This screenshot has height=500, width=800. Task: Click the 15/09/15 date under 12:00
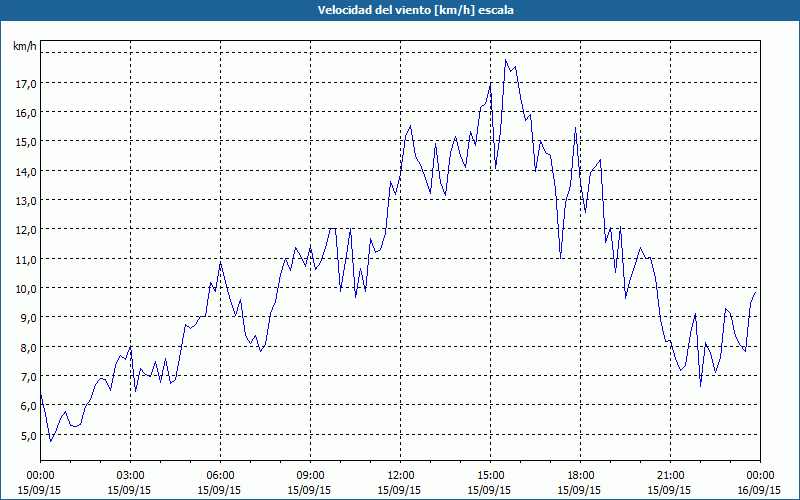(x=399, y=490)
